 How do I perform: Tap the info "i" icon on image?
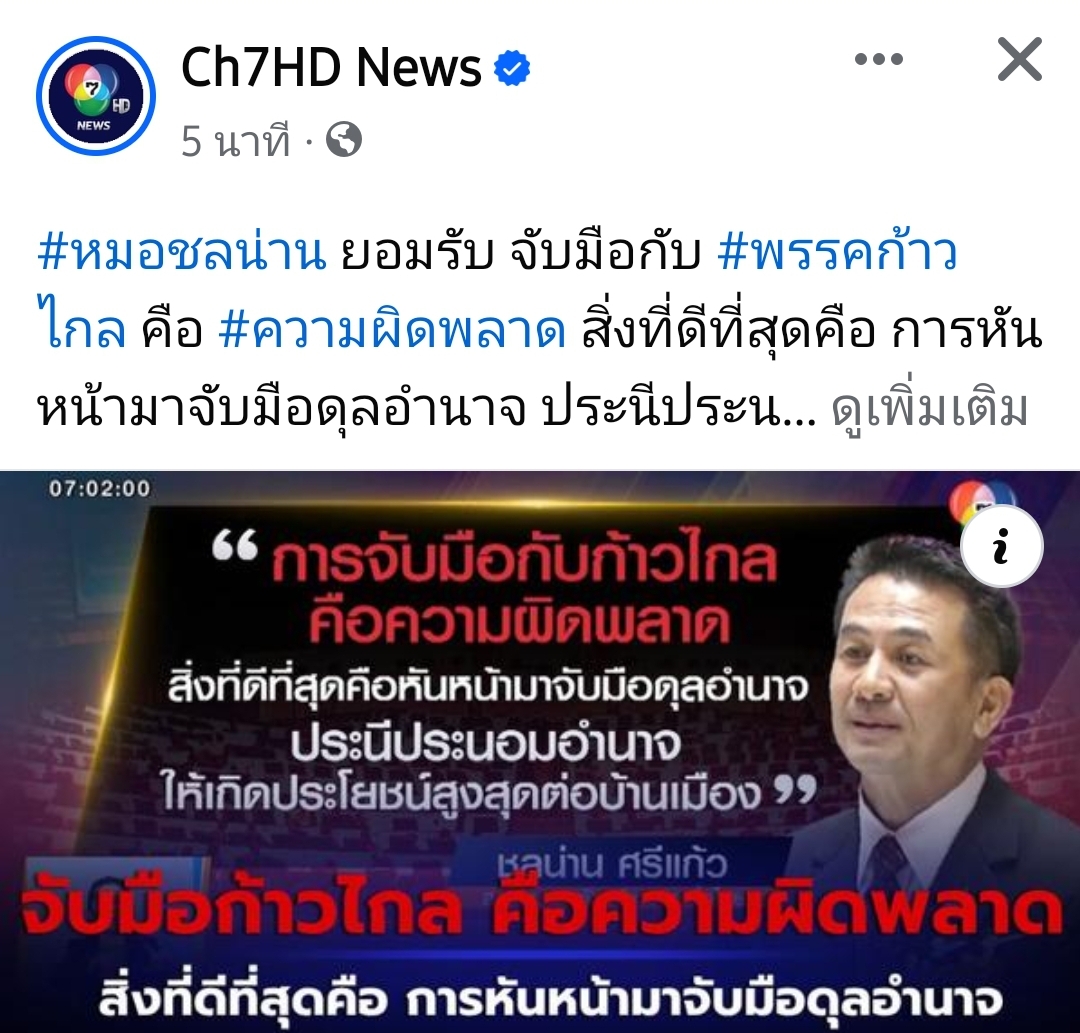coord(1002,545)
